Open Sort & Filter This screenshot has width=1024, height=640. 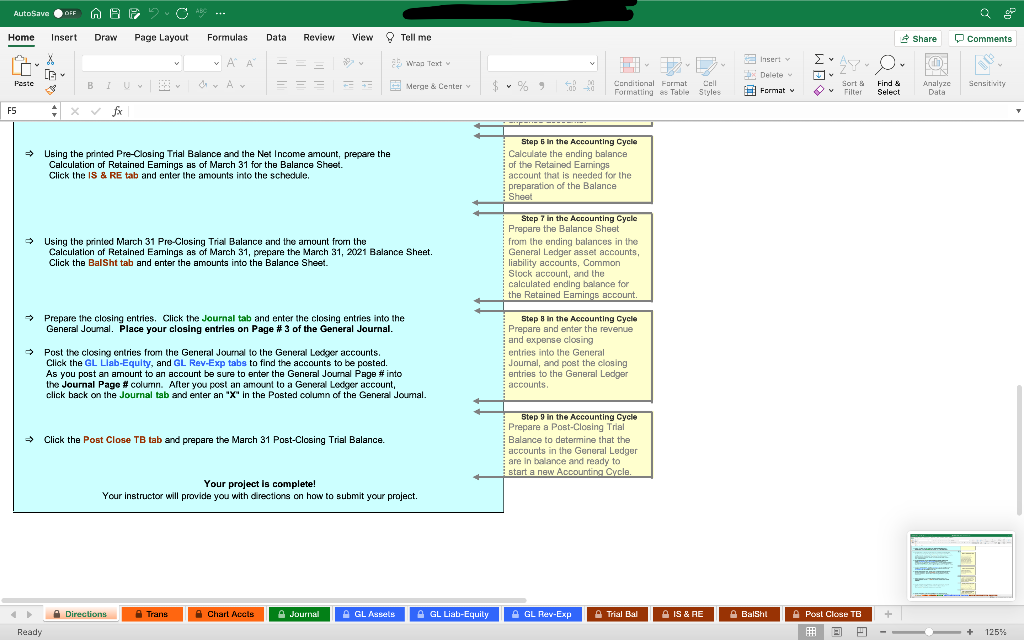(853, 76)
